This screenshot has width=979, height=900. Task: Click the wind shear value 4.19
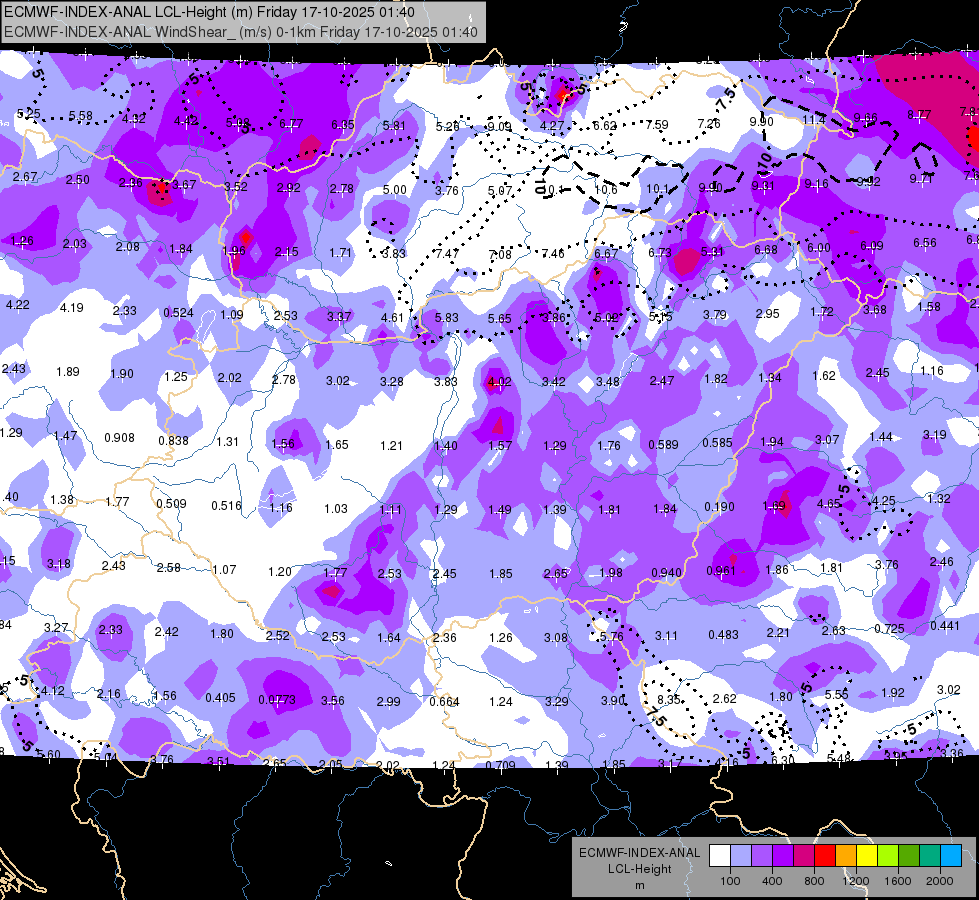(x=71, y=307)
